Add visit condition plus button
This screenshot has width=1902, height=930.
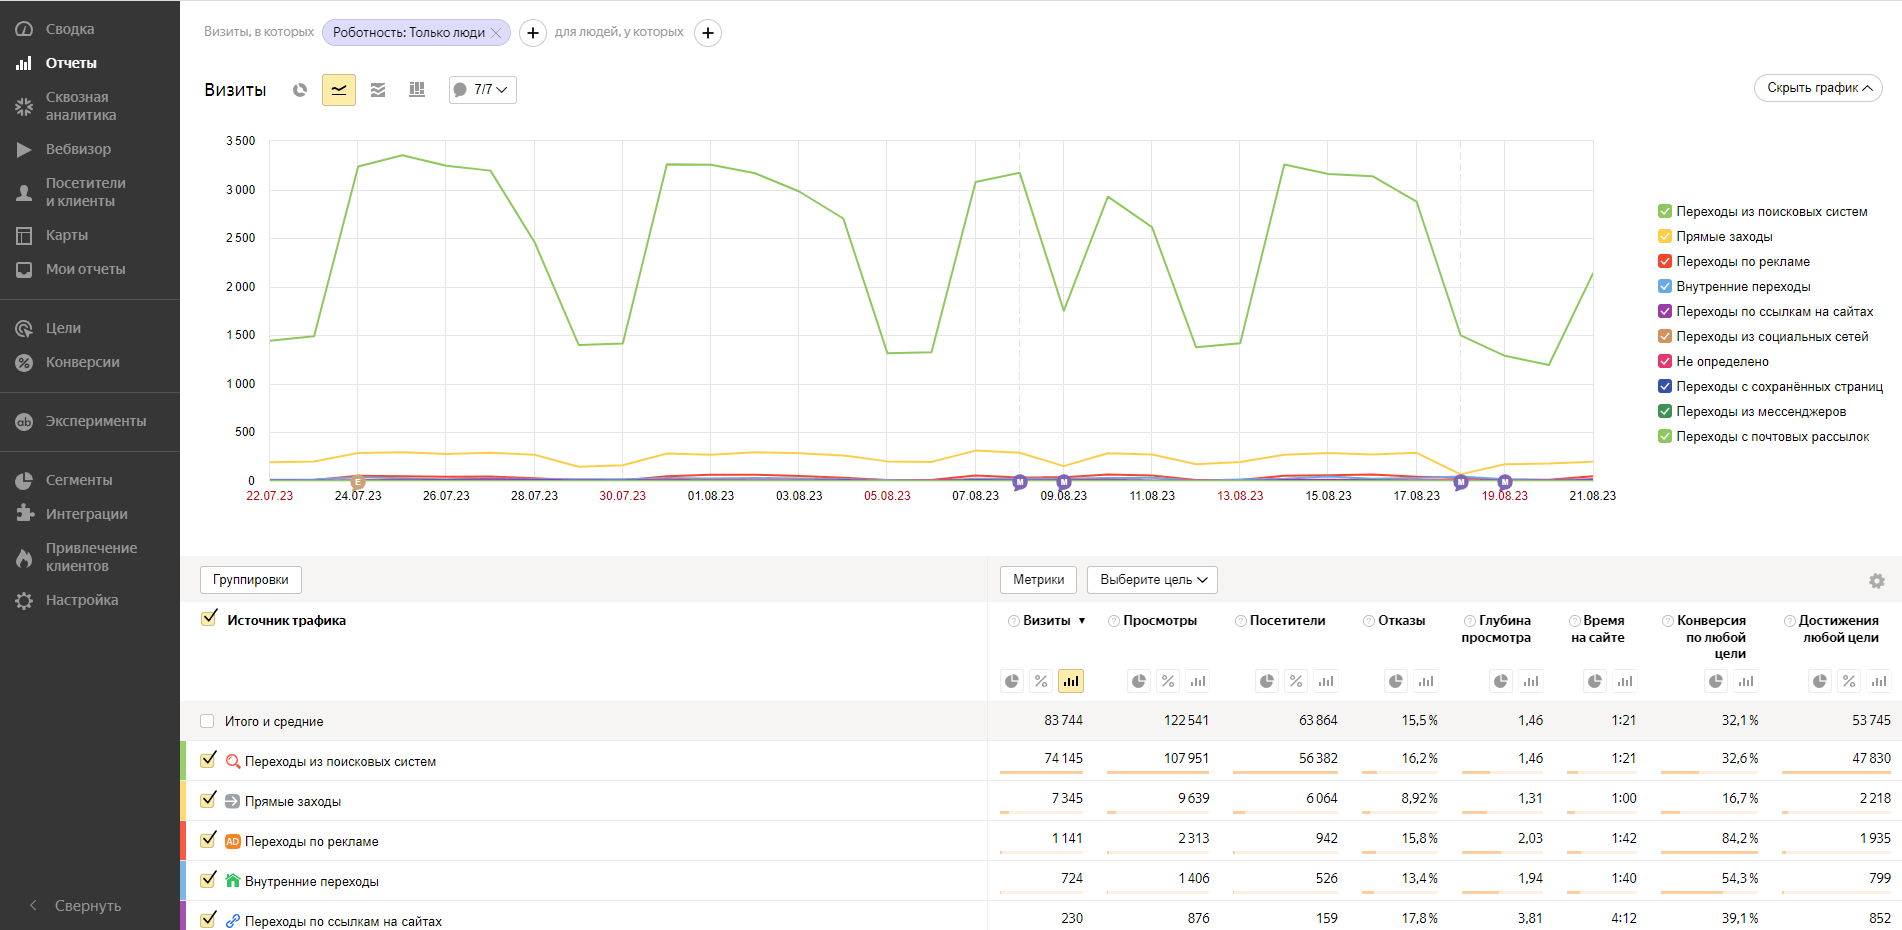click(533, 33)
